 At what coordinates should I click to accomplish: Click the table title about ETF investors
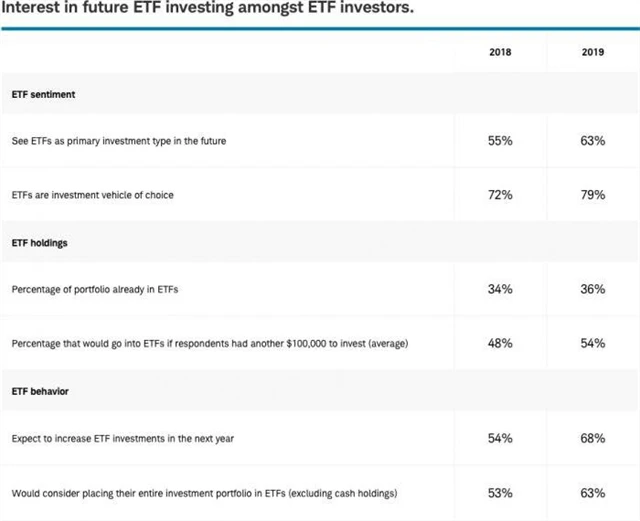(x=209, y=9)
